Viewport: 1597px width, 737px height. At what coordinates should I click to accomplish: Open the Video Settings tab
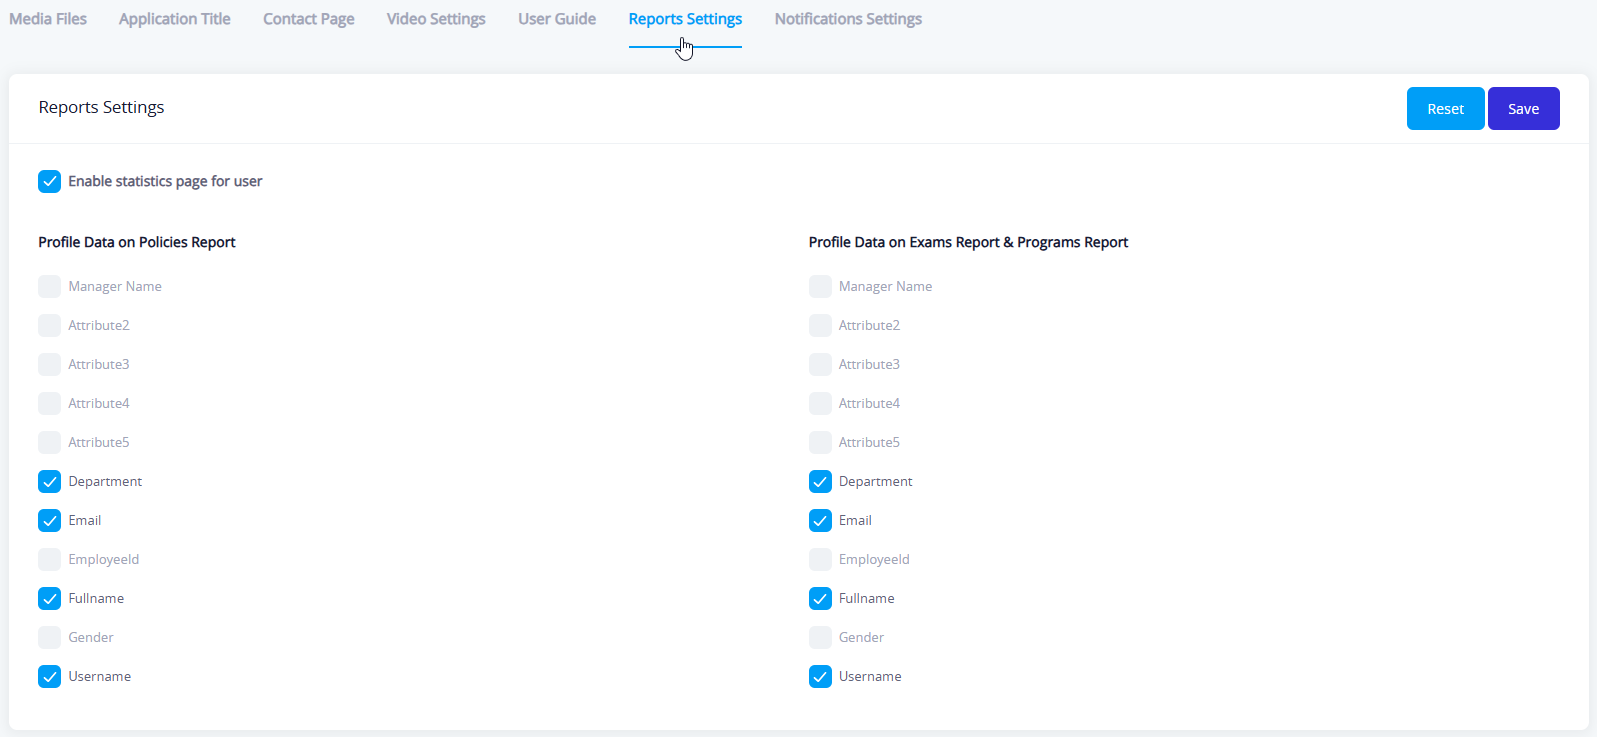pos(436,19)
